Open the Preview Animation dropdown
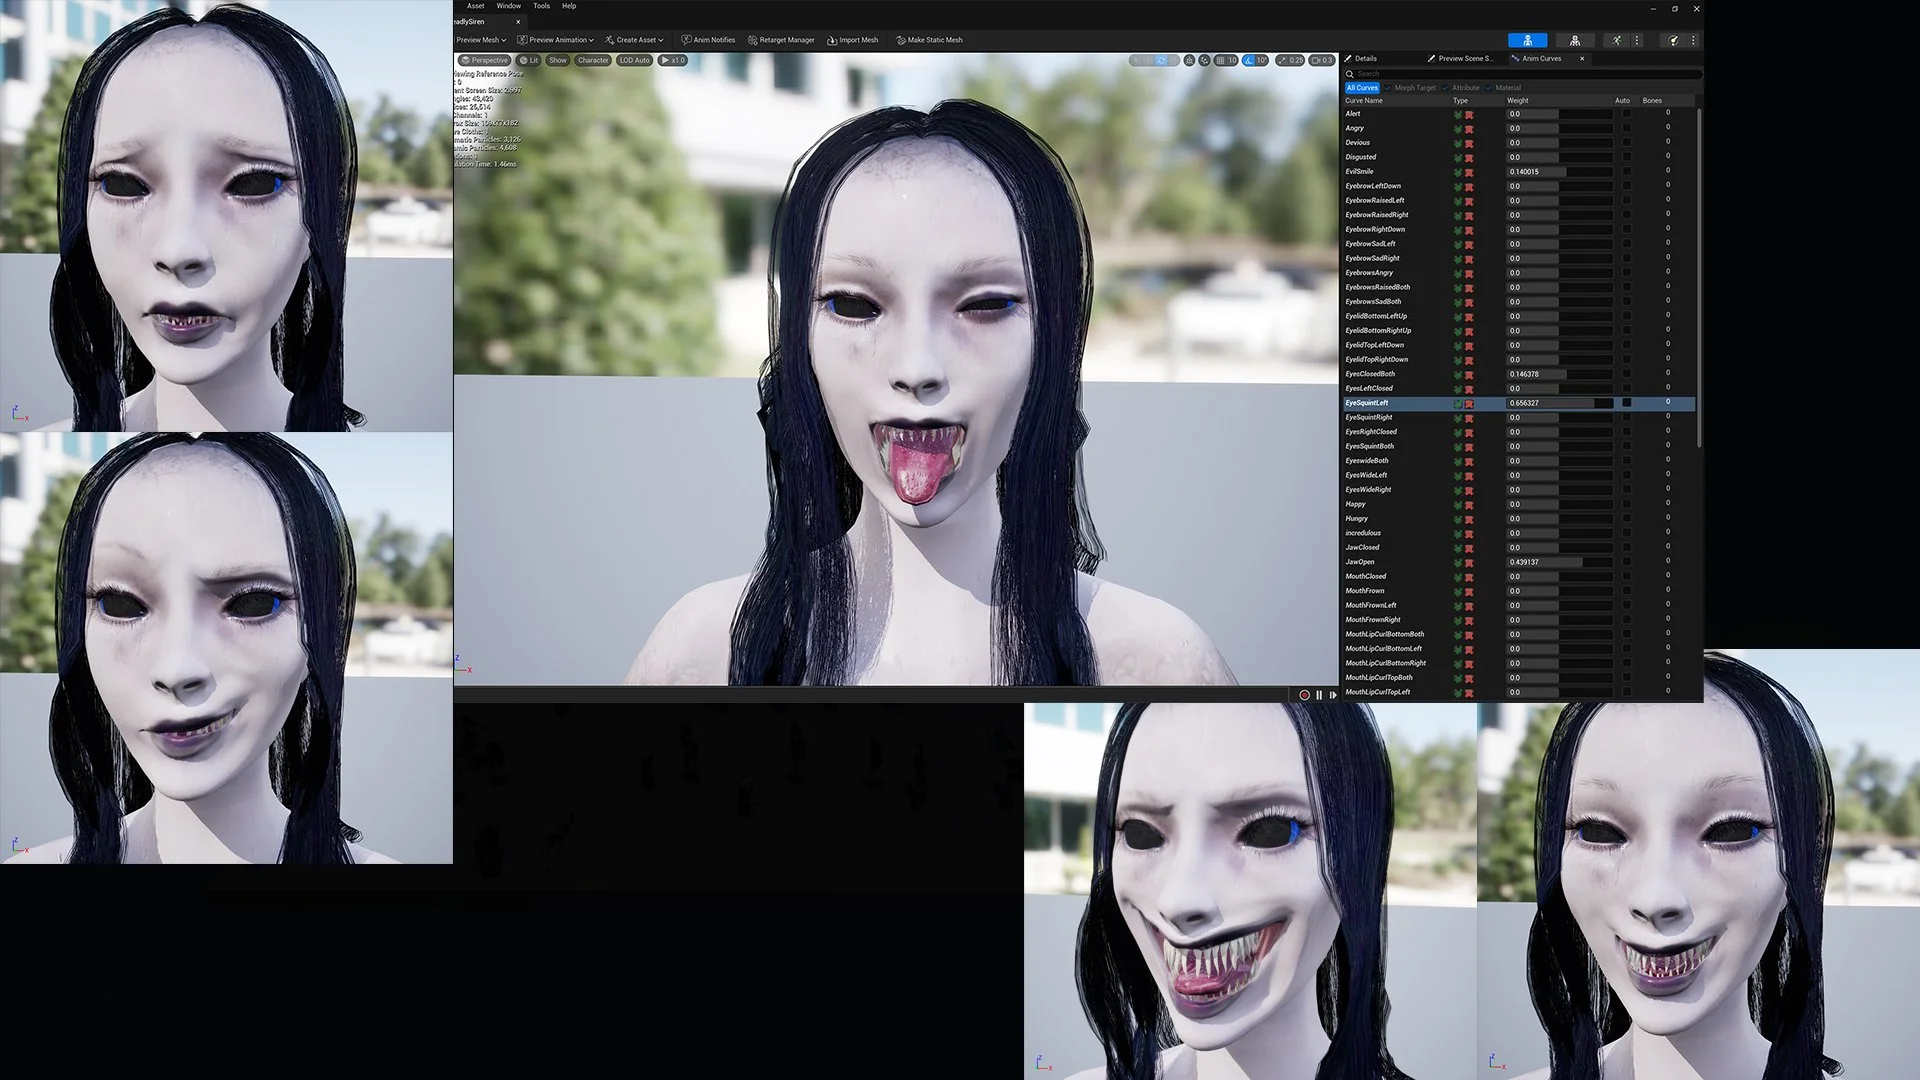Image resolution: width=1920 pixels, height=1080 pixels. coord(555,40)
